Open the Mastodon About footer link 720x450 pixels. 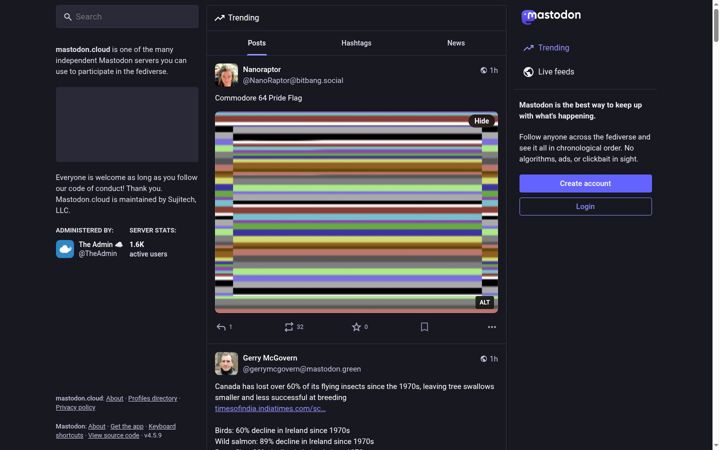tap(96, 427)
